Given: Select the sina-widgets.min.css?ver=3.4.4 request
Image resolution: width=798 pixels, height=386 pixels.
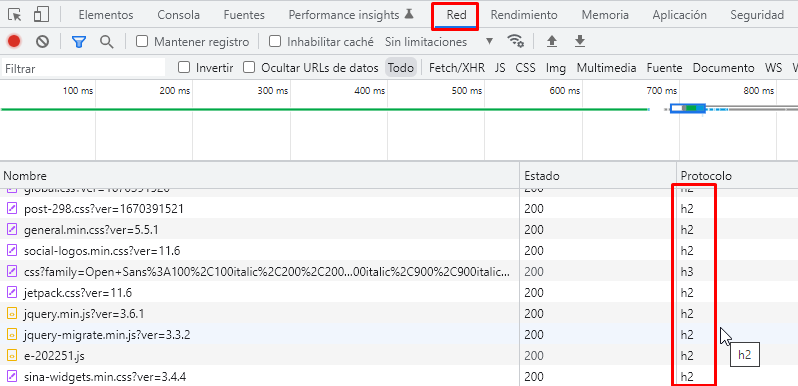Looking at the screenshot, I should click(x=105, y=377).
